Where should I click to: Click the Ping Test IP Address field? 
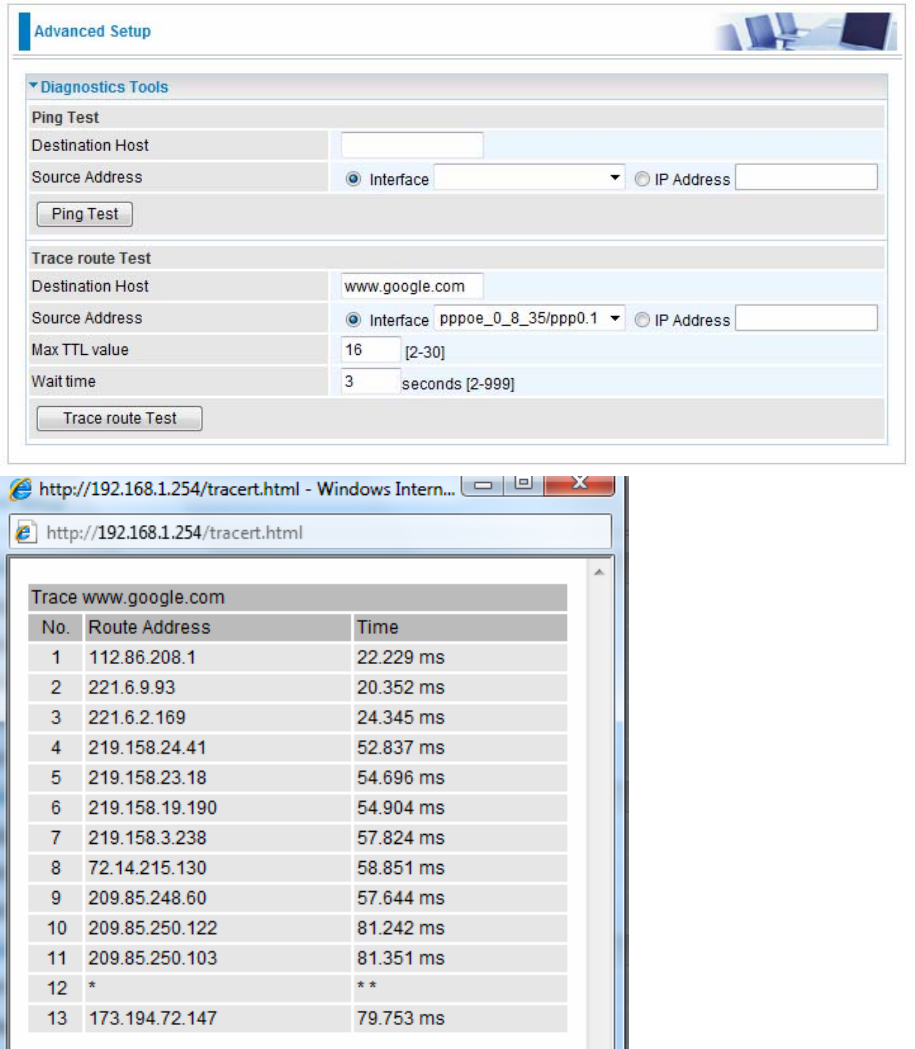pos(806,177)
